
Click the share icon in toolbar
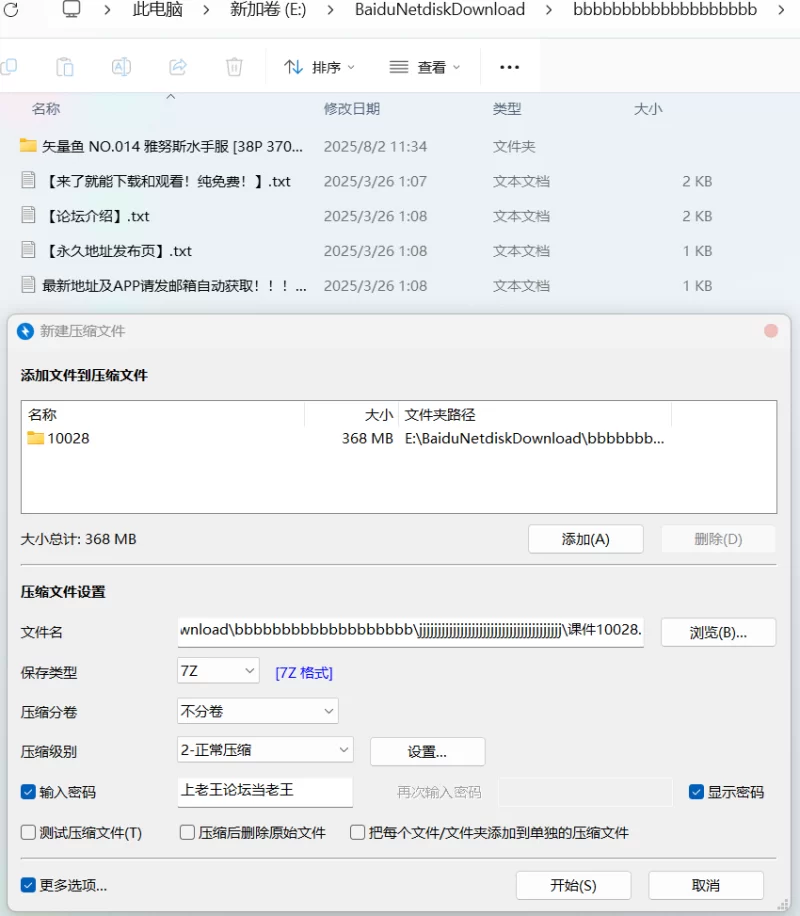(x=178, y=67)
